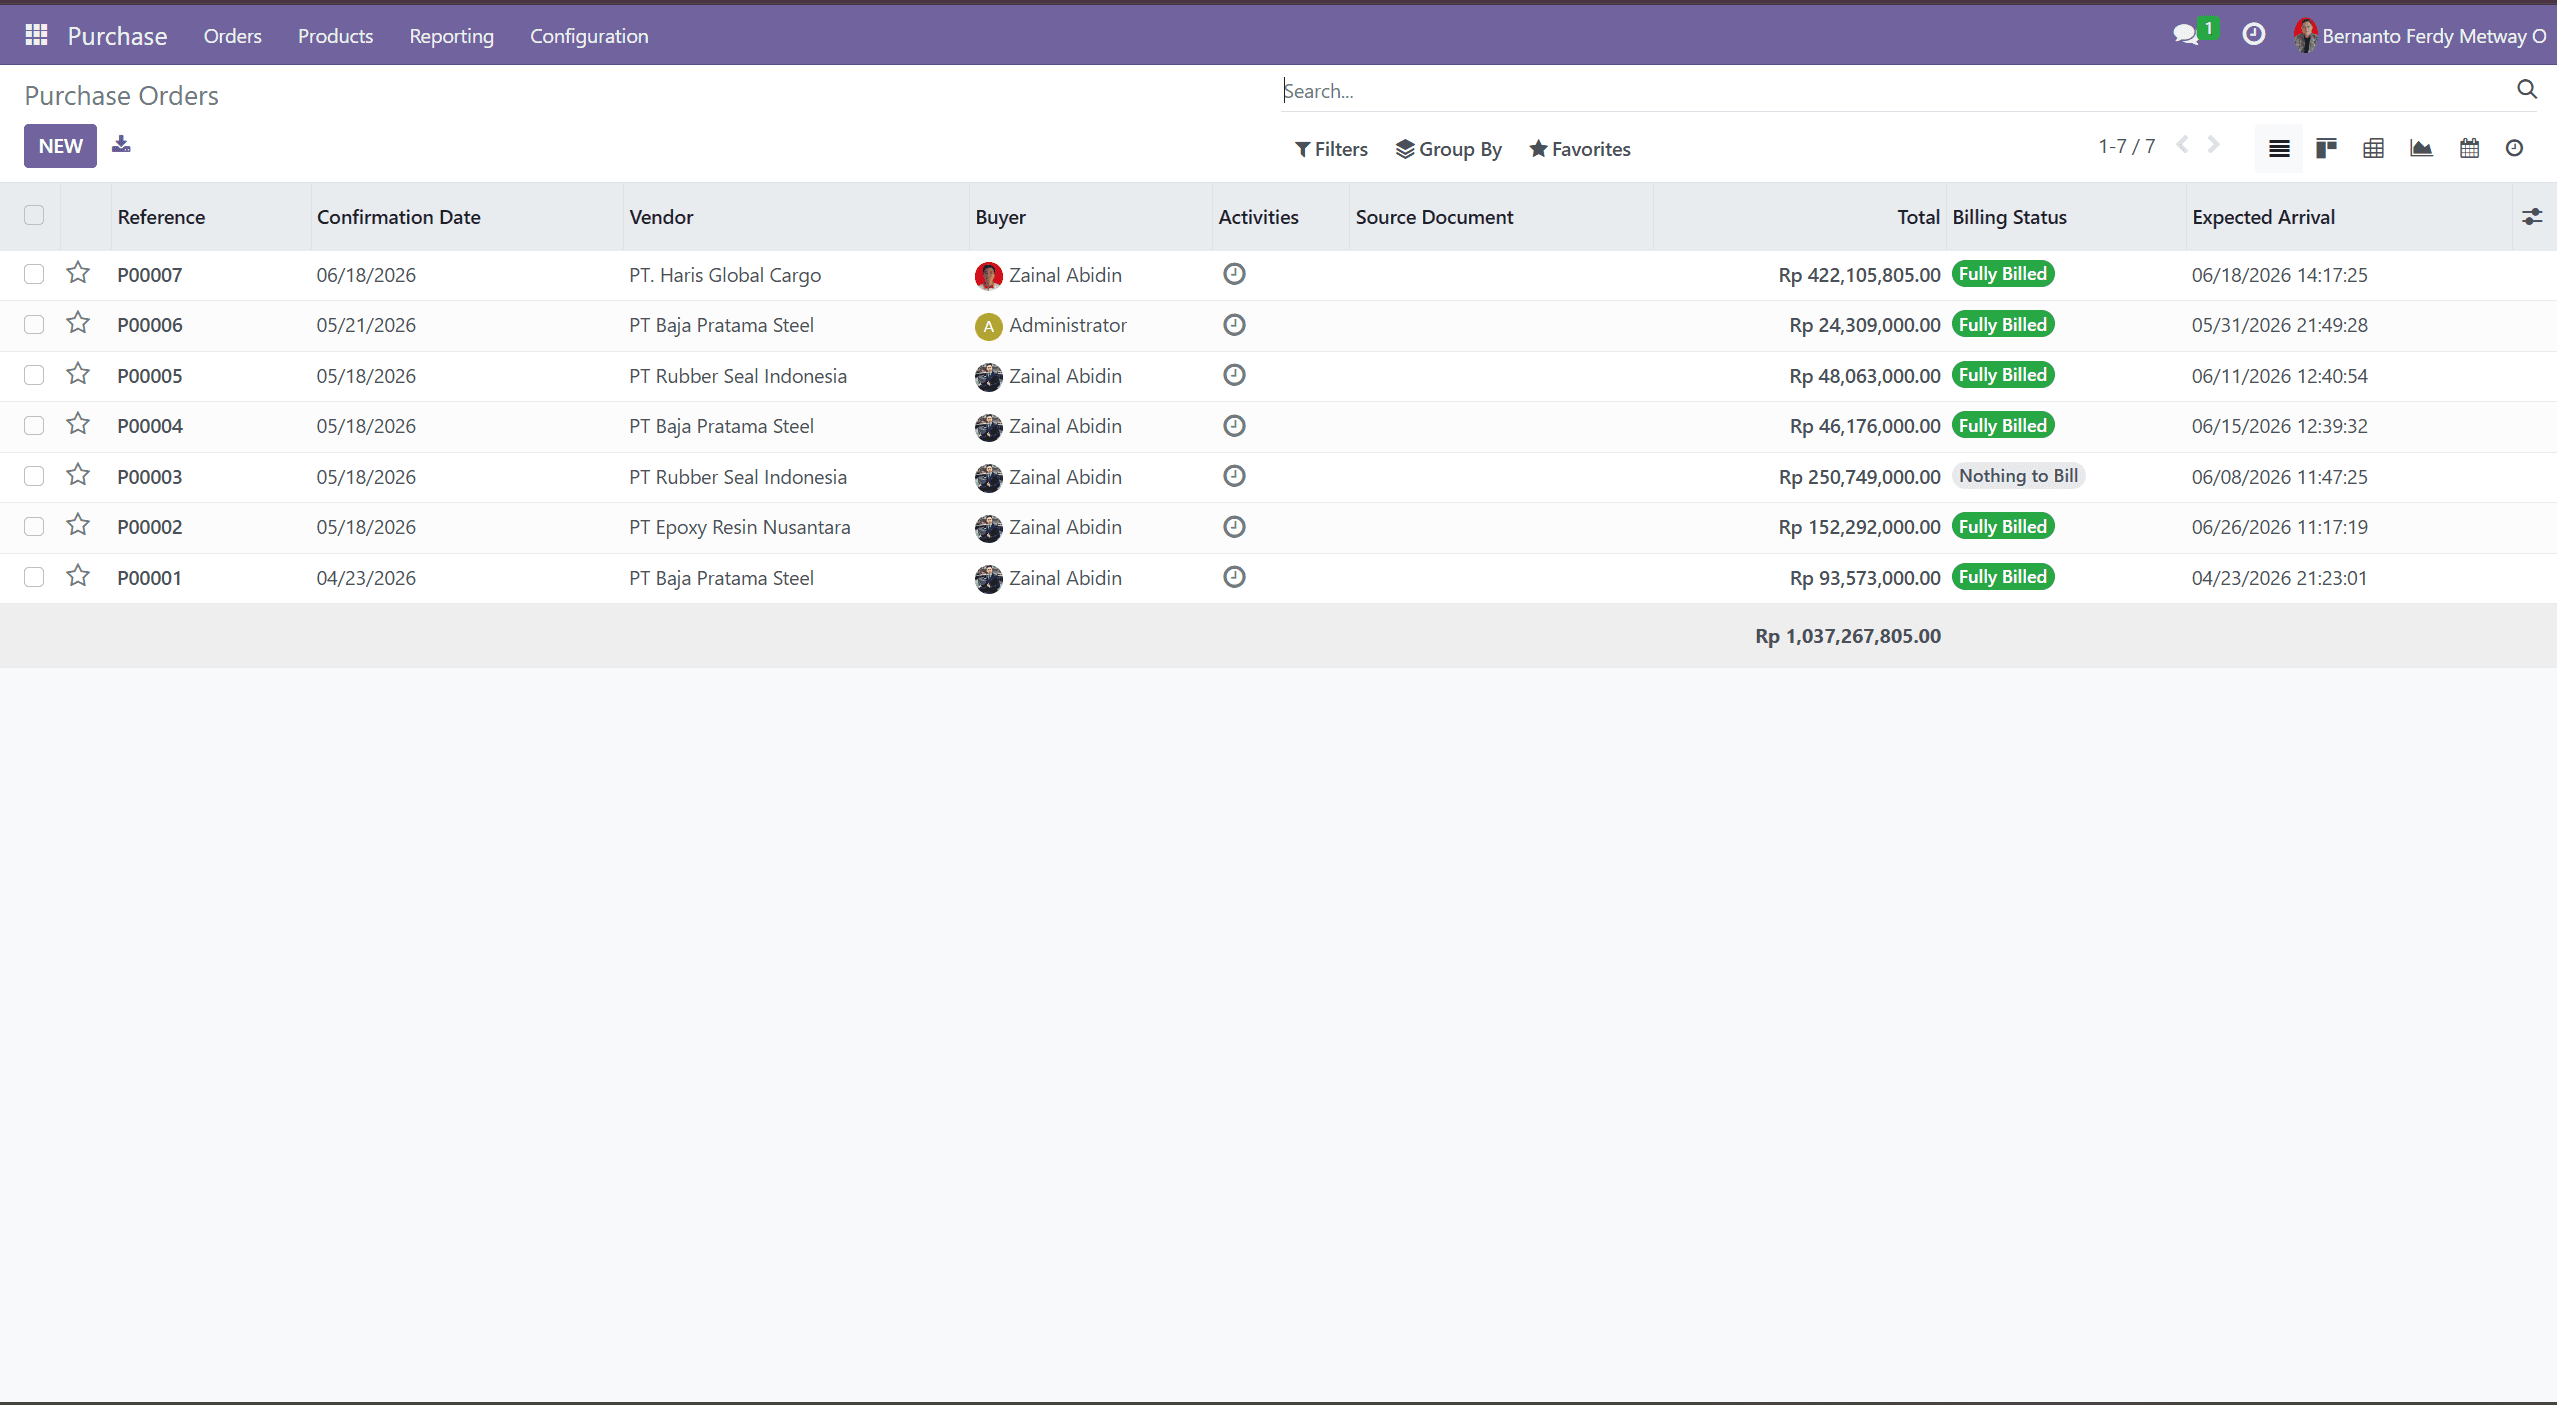Open optional columns settings icon
2557x1405 pixels.
tap(2532, 217)
